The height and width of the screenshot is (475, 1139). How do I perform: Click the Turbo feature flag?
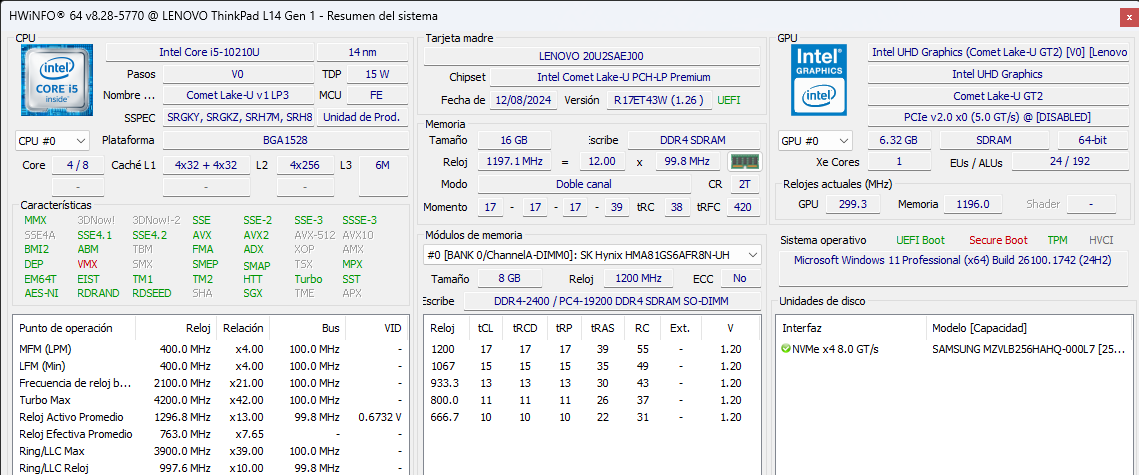[308, 279]
